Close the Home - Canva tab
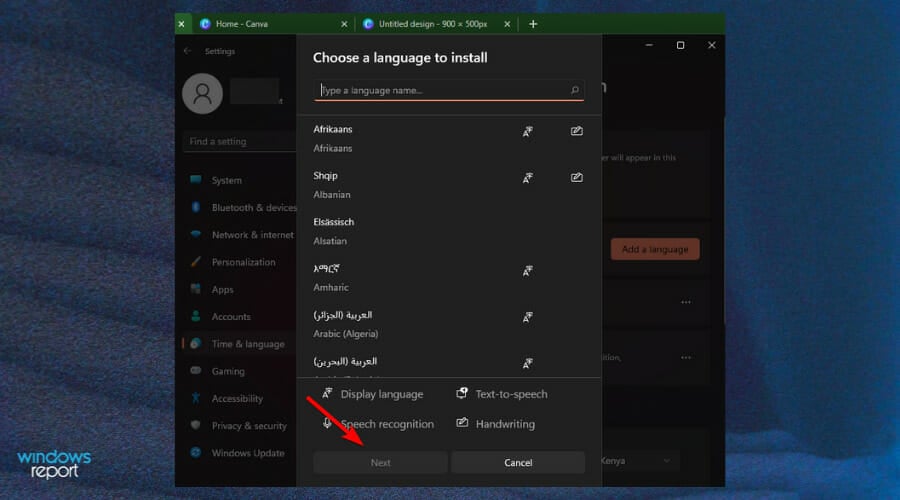 (344, 24)
